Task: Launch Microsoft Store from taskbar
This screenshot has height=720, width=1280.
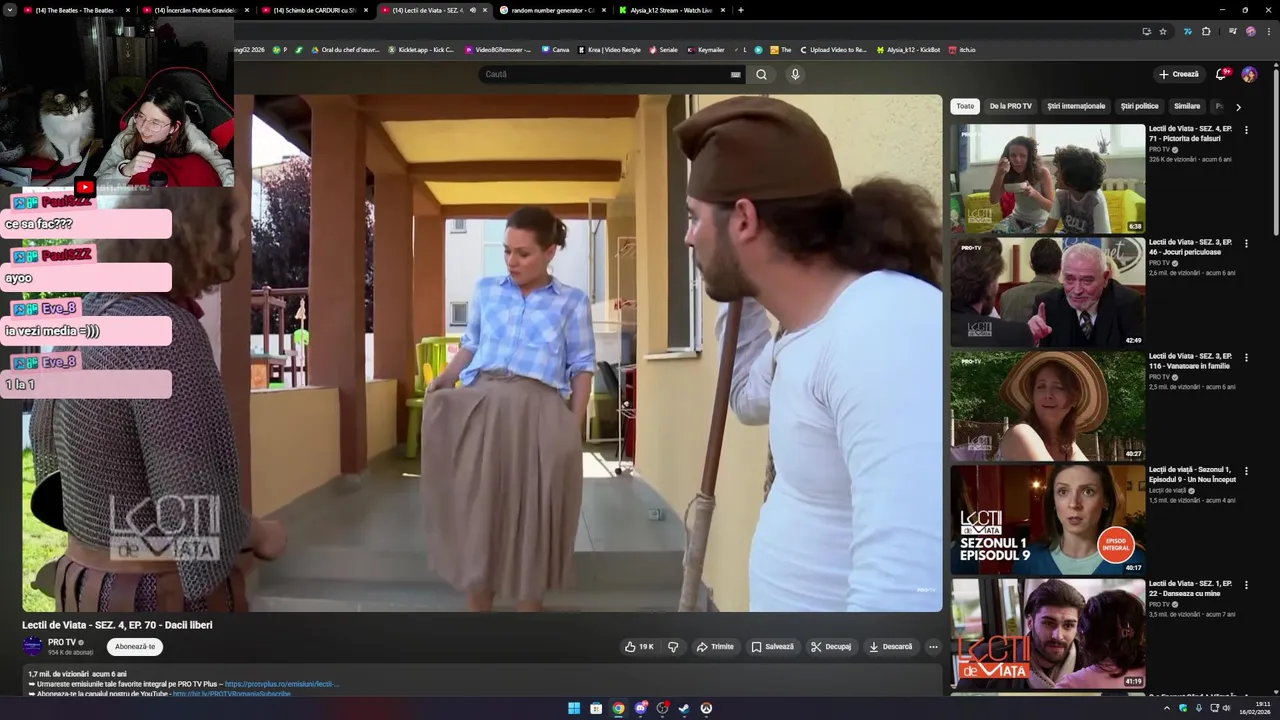Action: [x=596, y=708]
